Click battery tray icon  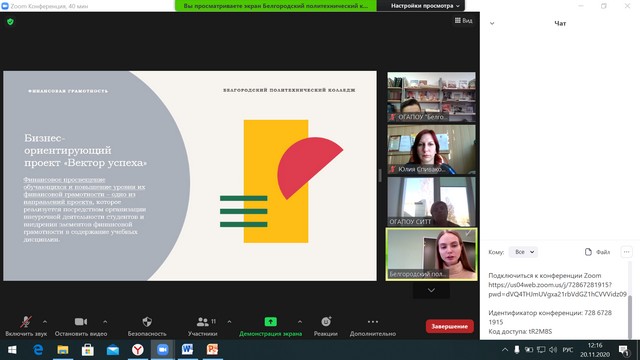[x=529, y=350]
